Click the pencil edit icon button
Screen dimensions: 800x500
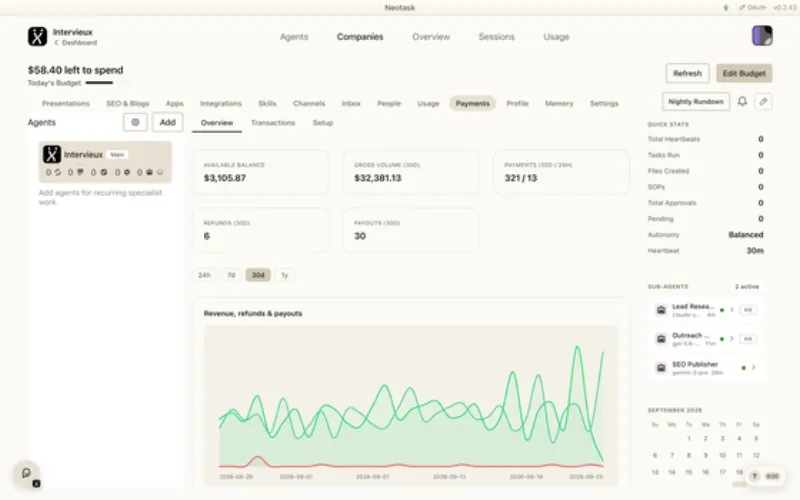[763, 102]
